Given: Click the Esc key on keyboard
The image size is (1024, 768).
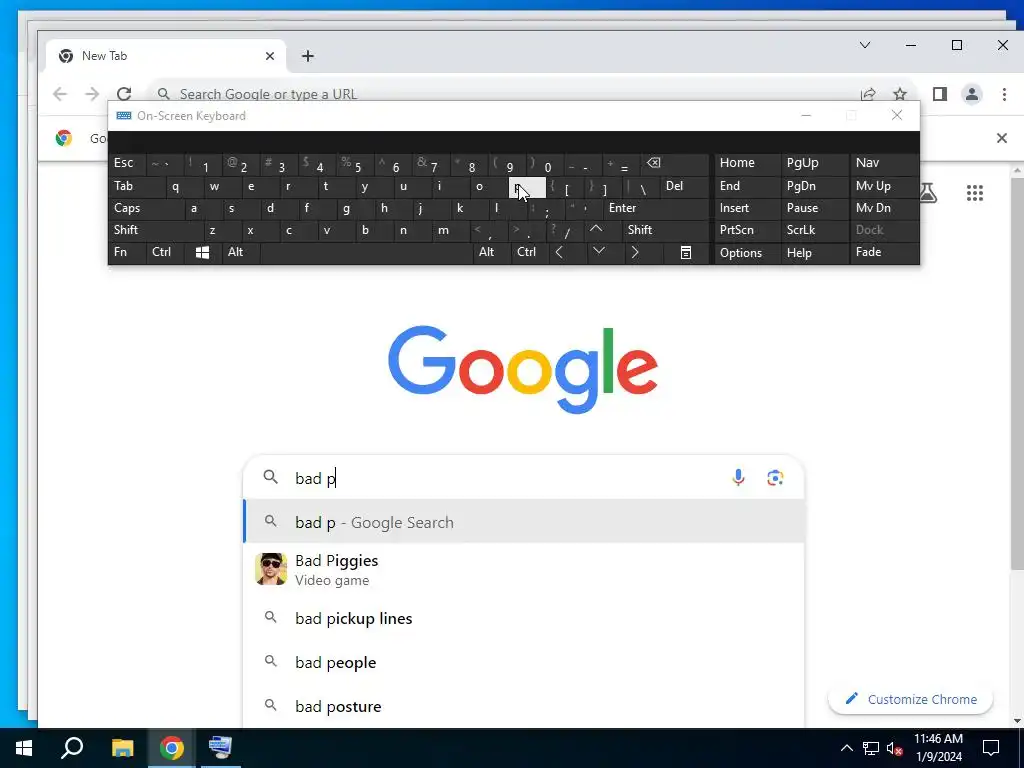Looking at the screenshot, I should click(127, 163).
